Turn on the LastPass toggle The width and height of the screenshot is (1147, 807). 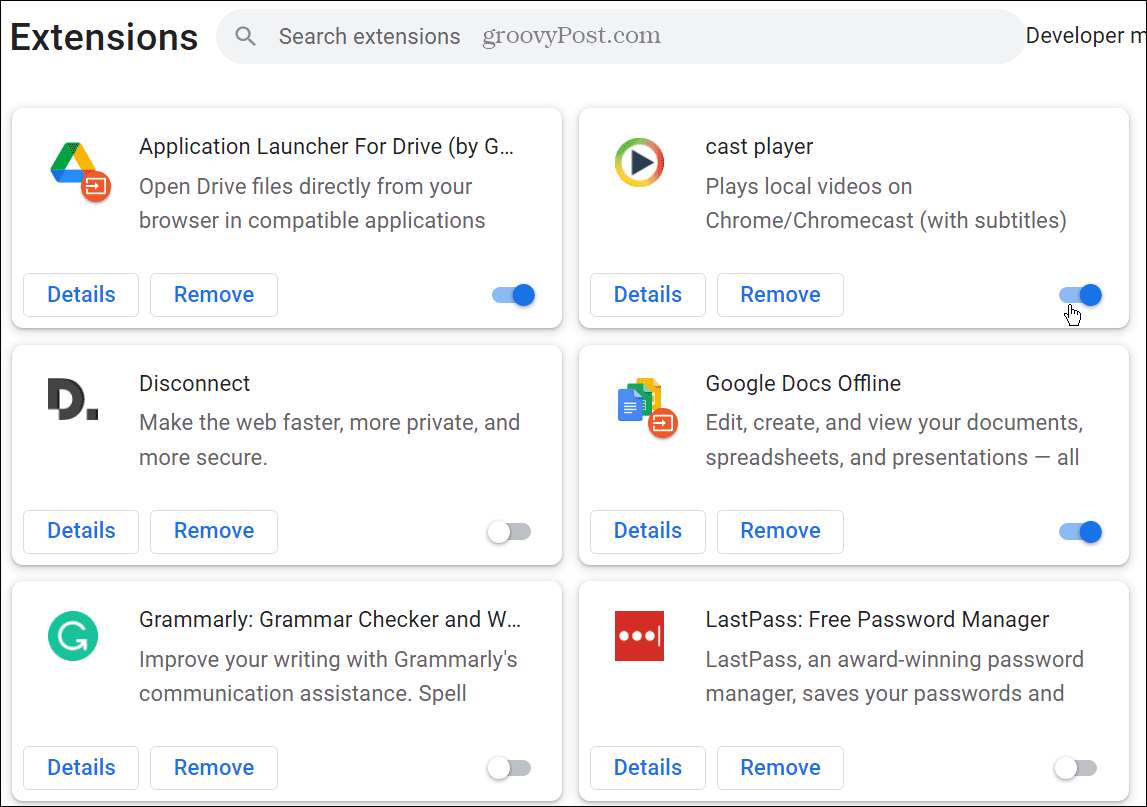point(1076,768)
